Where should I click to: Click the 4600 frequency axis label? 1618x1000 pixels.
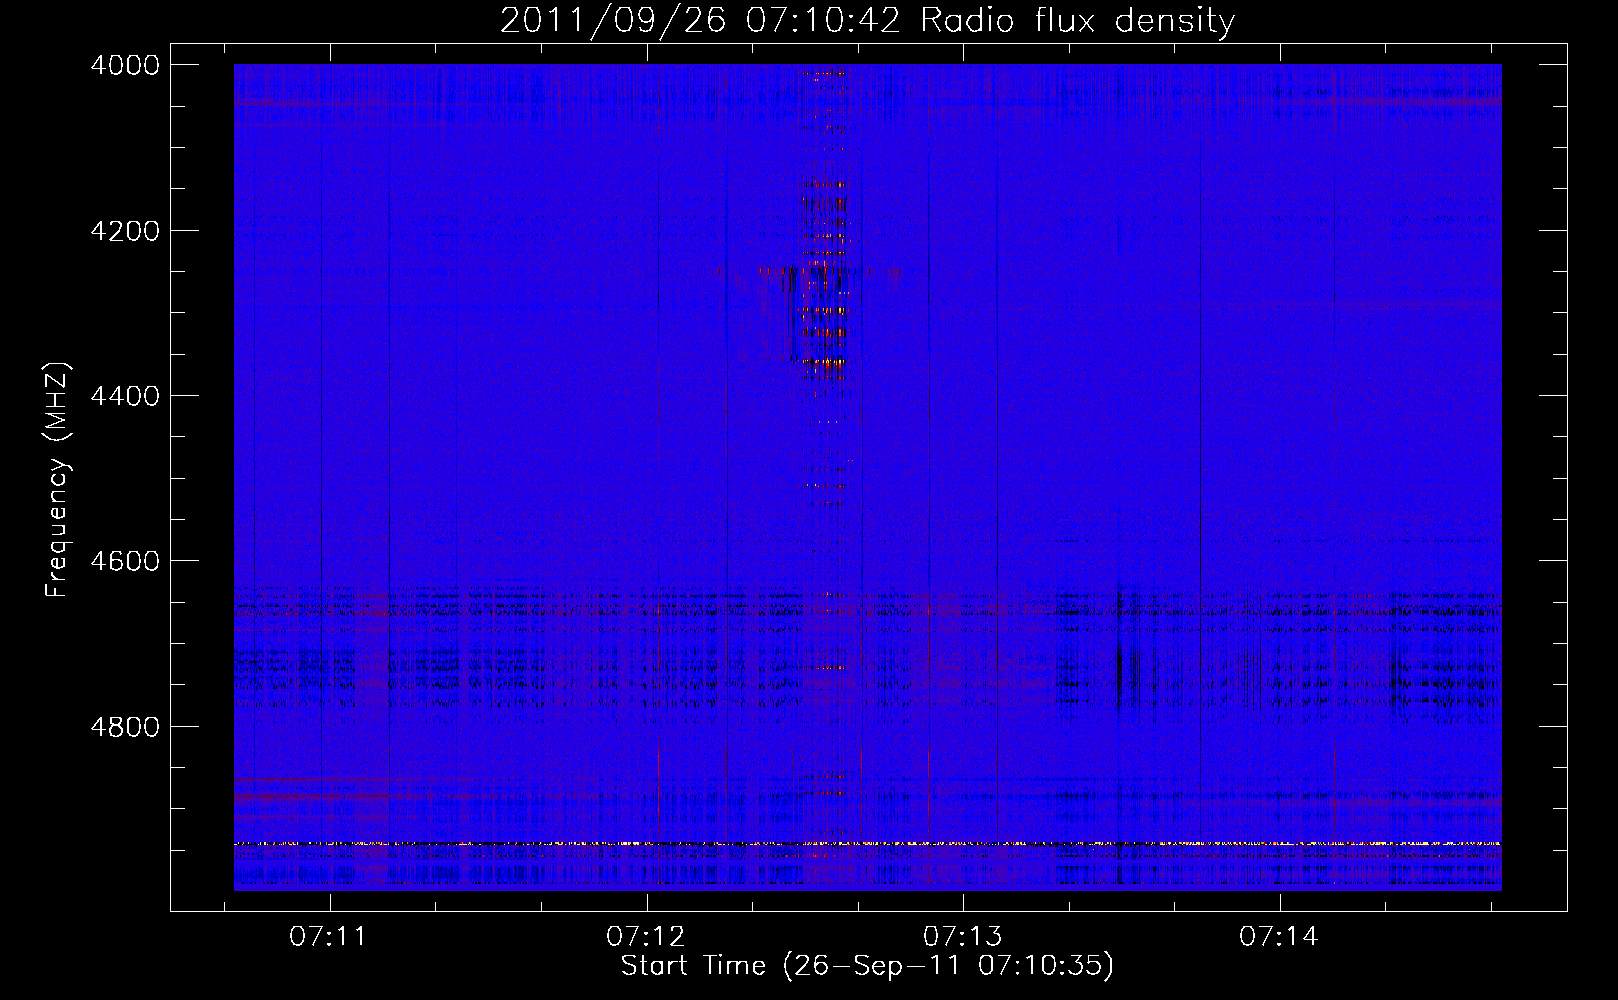[125, 561]
